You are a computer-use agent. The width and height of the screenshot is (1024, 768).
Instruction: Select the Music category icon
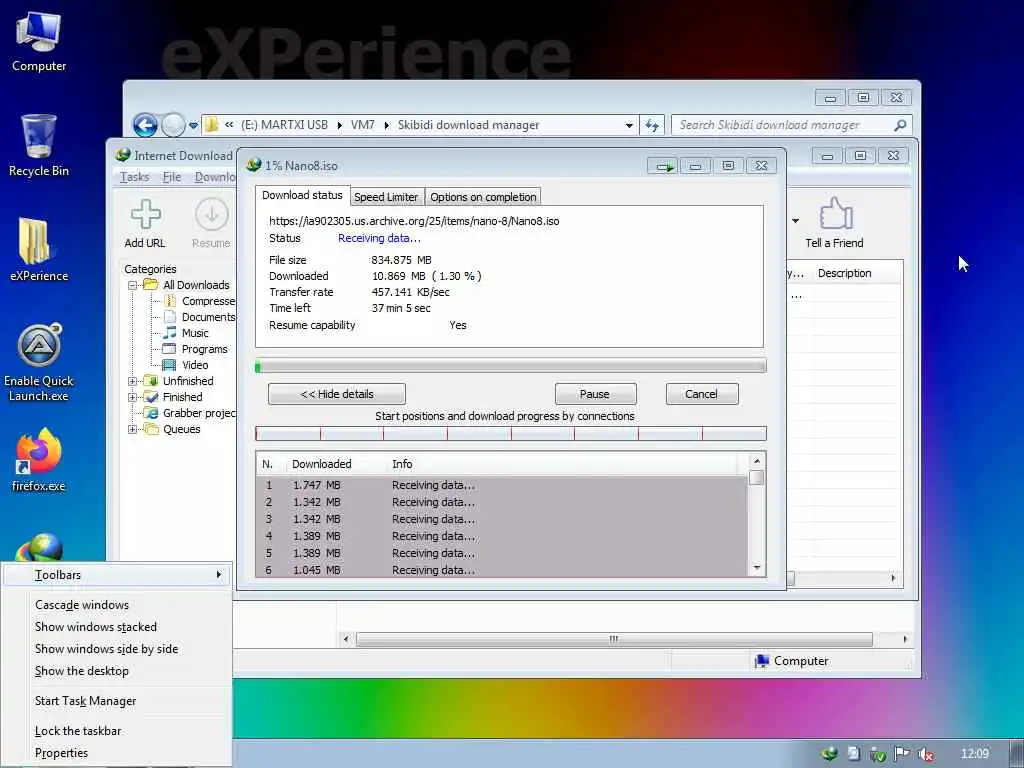point(170,333)
